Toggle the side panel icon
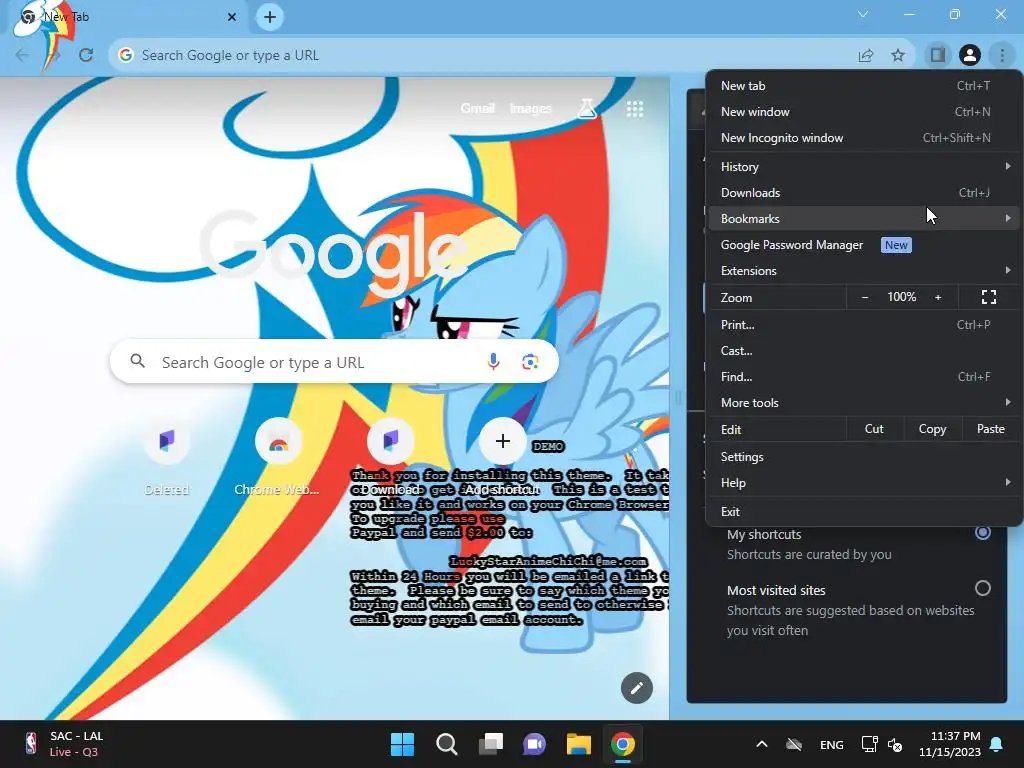The image size is (1024, 768). (938, 55)
